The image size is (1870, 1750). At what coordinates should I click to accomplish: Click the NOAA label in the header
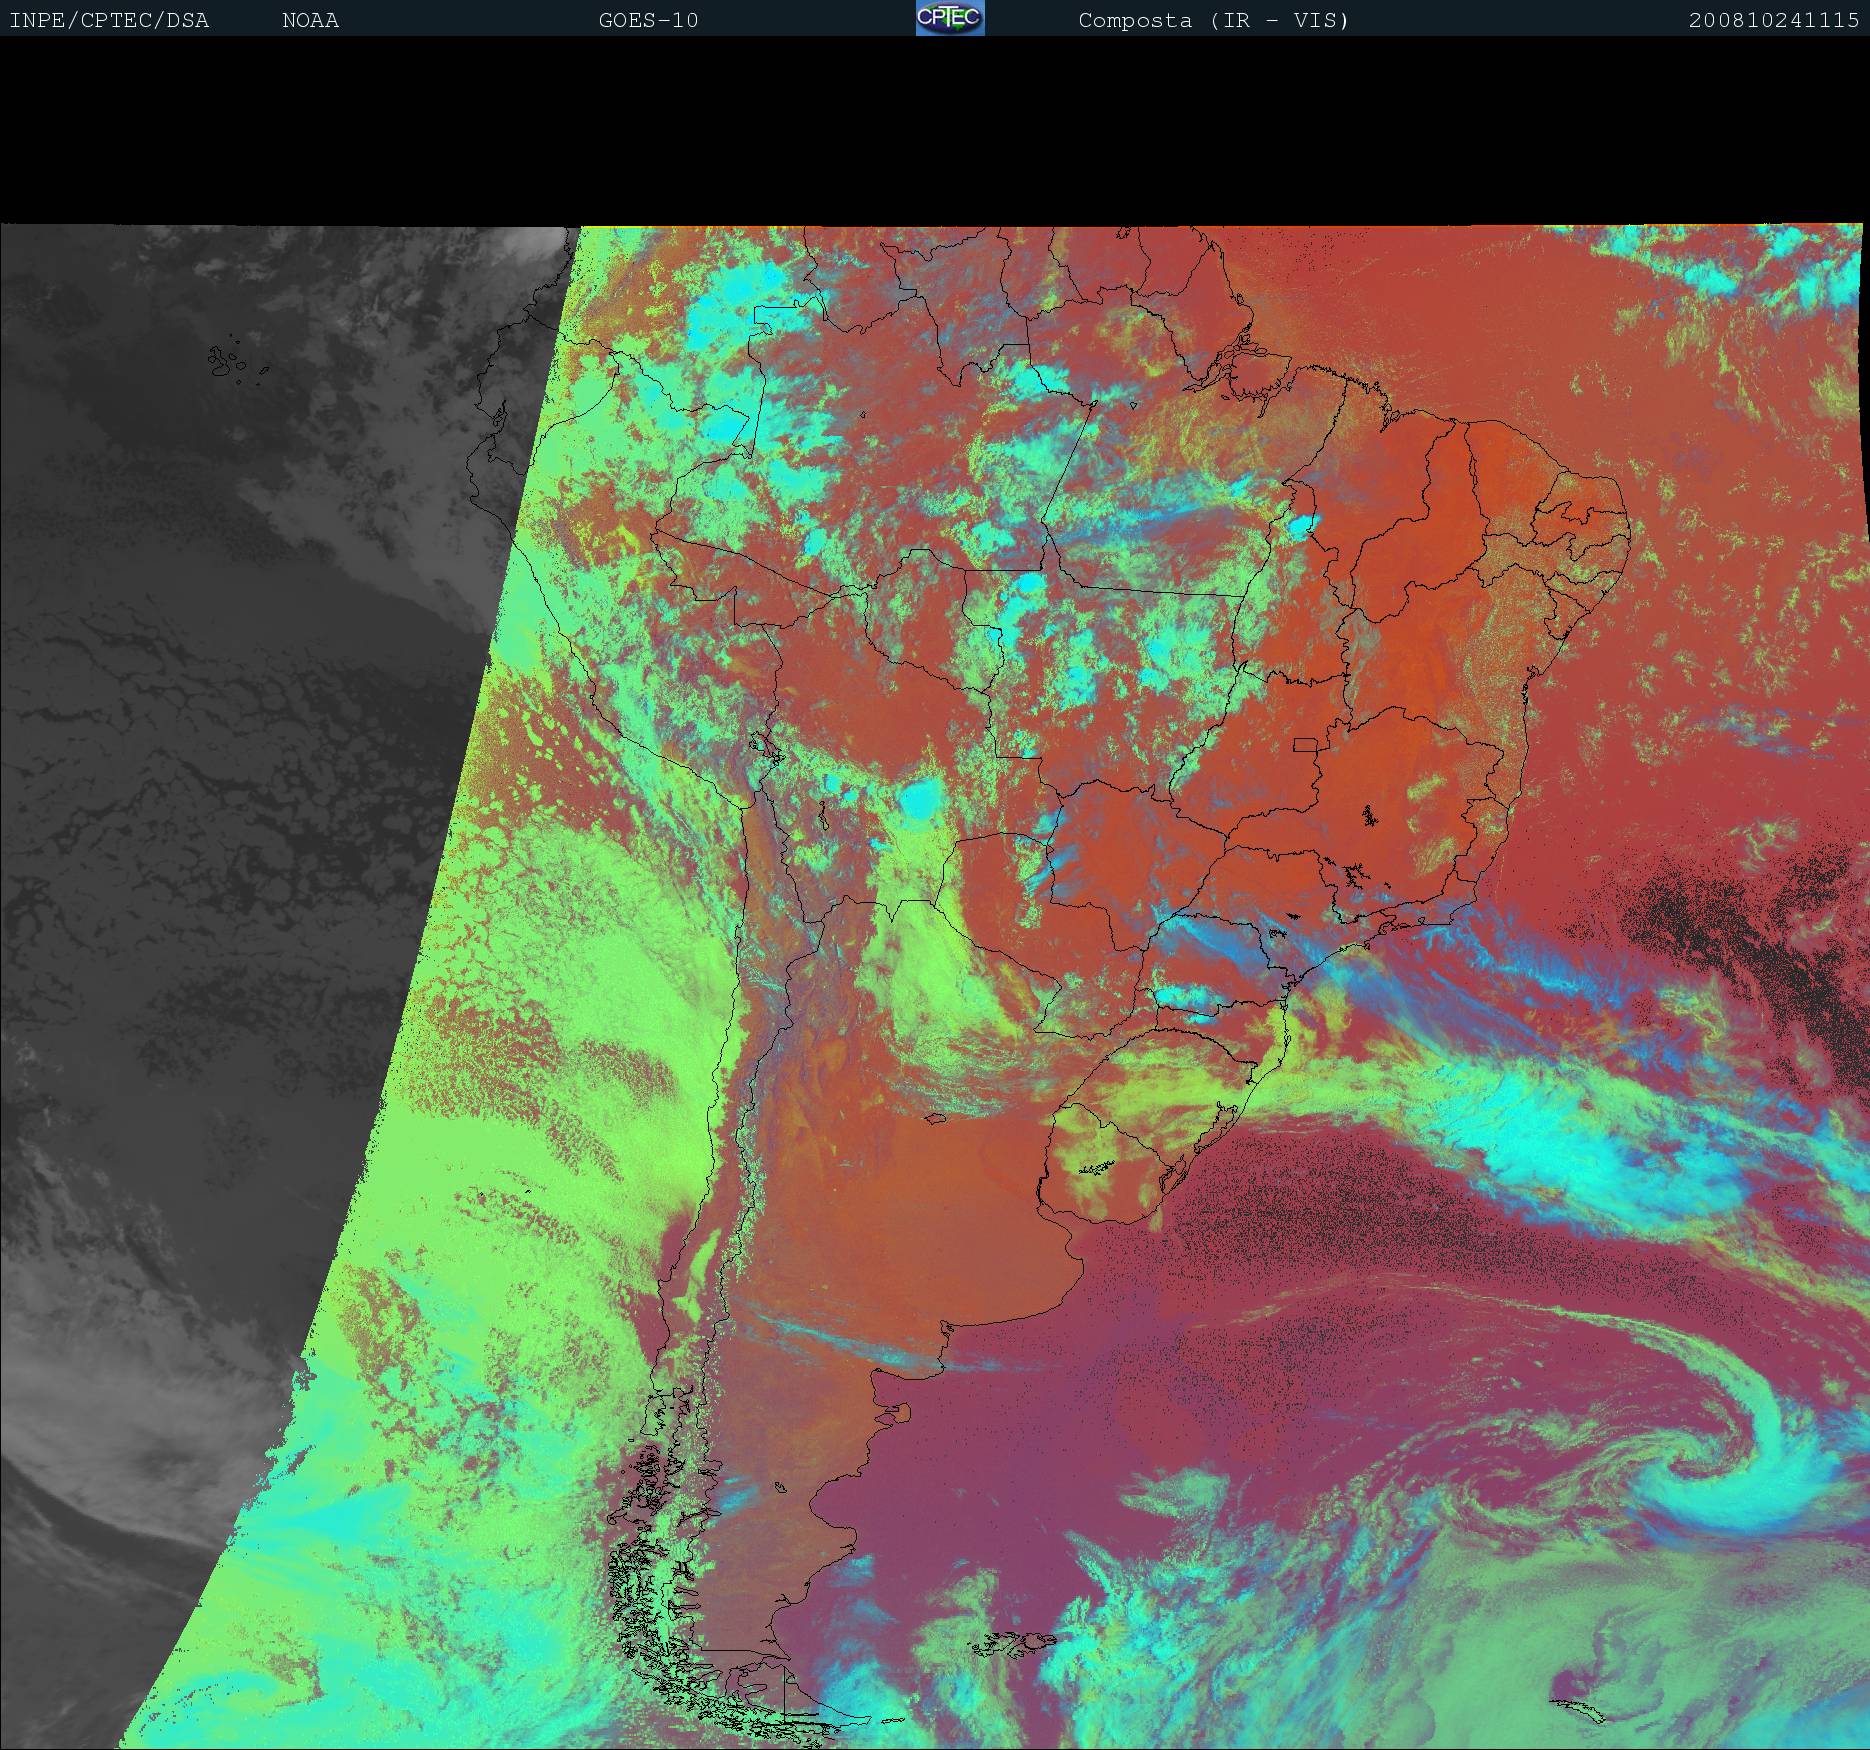pos(310,20)
